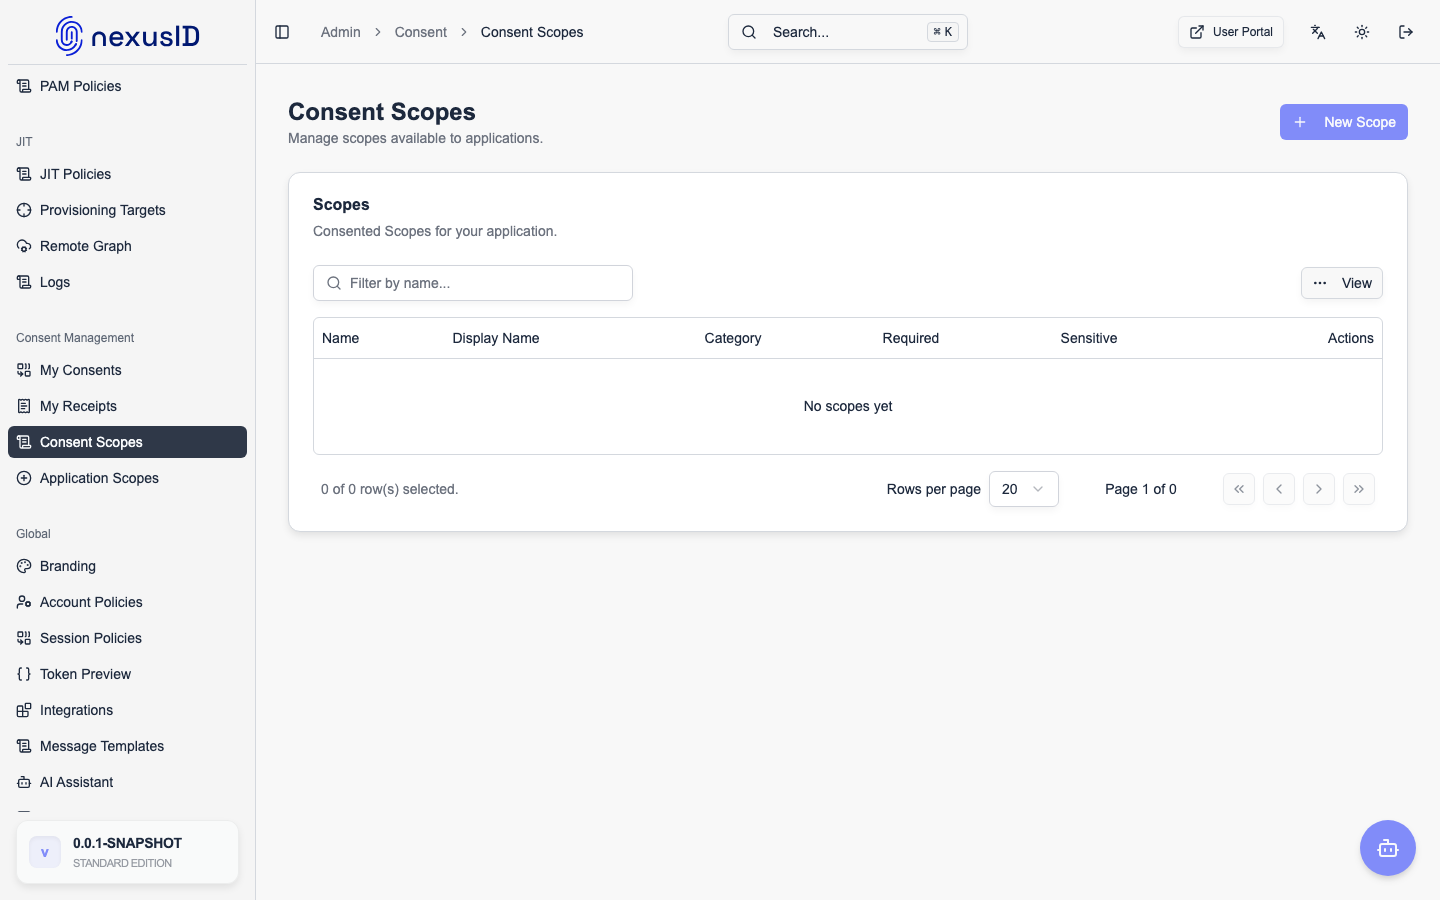Click the logout icon
This screenshot has width=1440, height=900.
tap(1406, 32)
